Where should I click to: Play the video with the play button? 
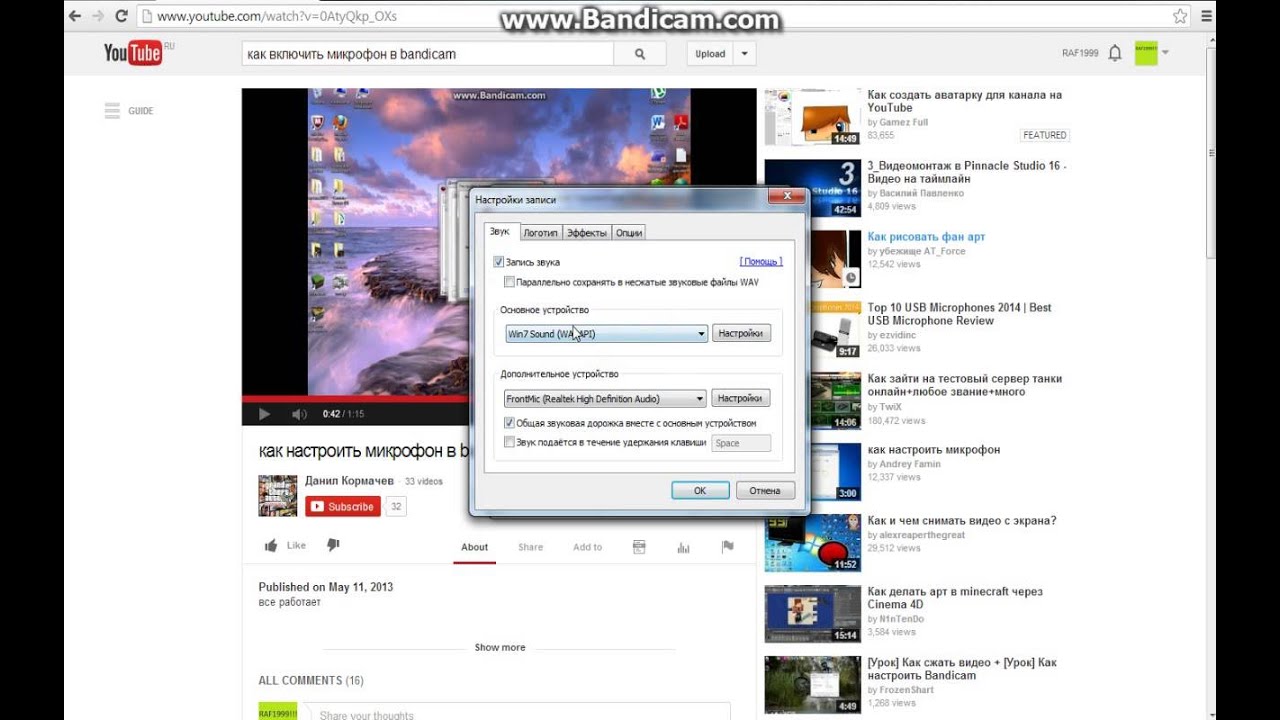(264, 414)
